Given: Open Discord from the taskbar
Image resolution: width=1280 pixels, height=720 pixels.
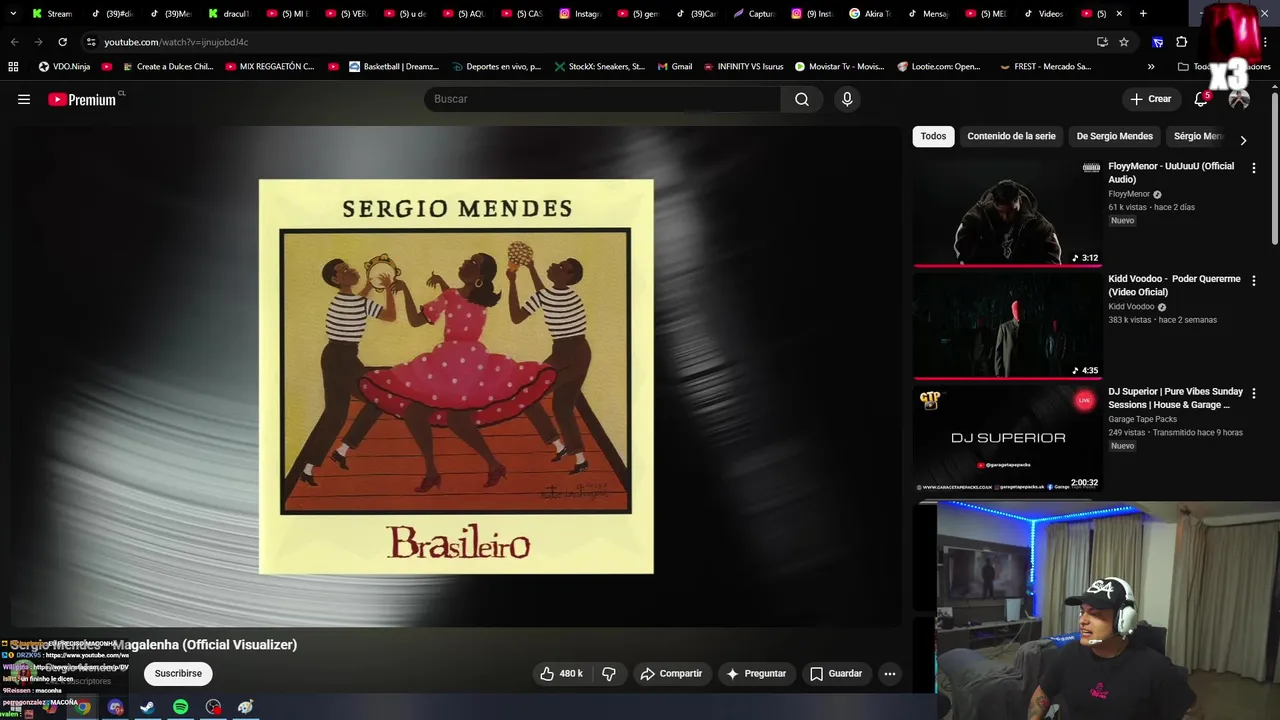Looking at the screenshot, I should tap(115, 707).
